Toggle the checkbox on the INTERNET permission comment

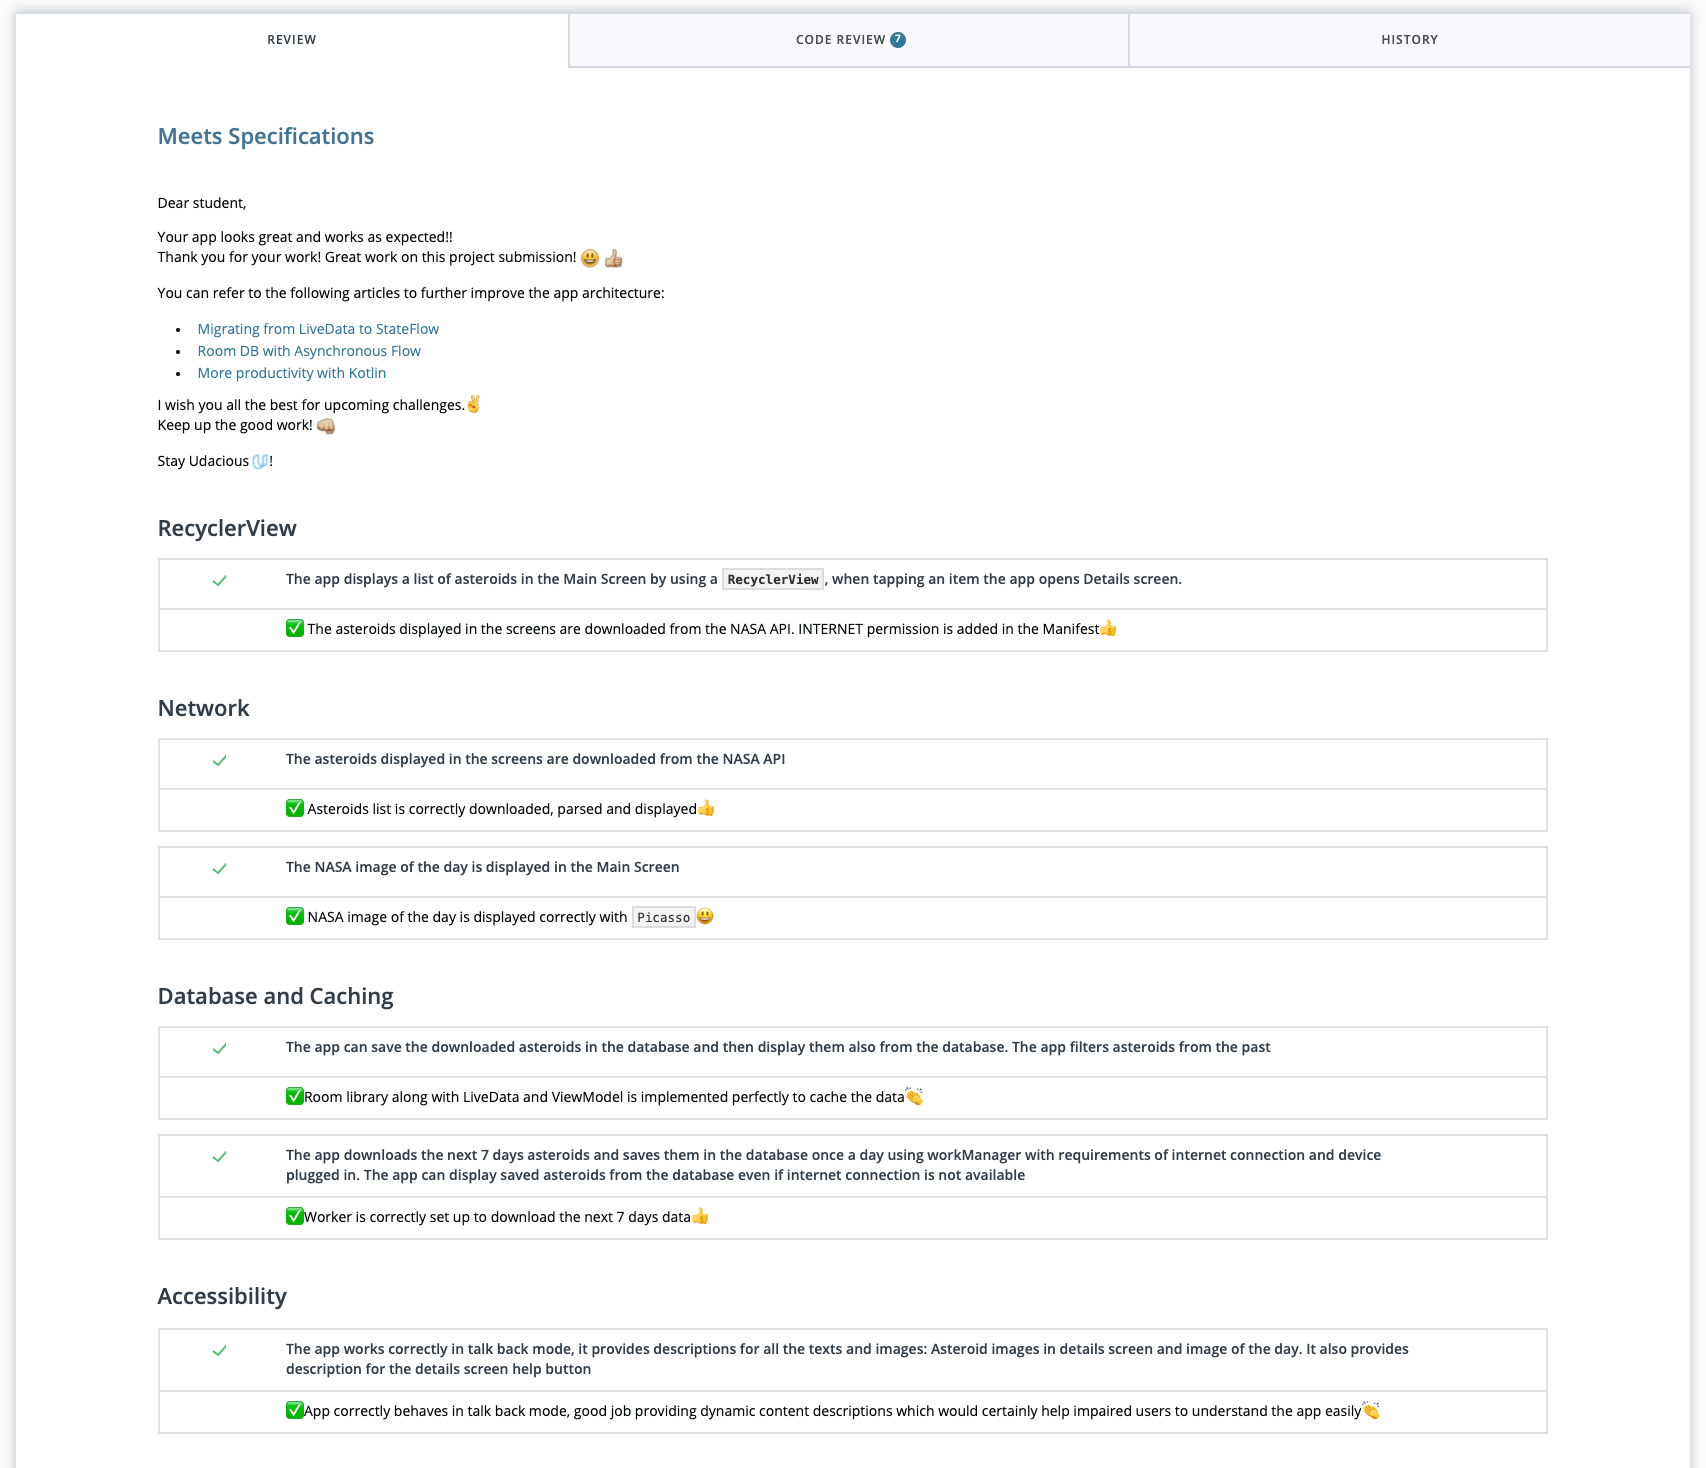click(294, 628)
